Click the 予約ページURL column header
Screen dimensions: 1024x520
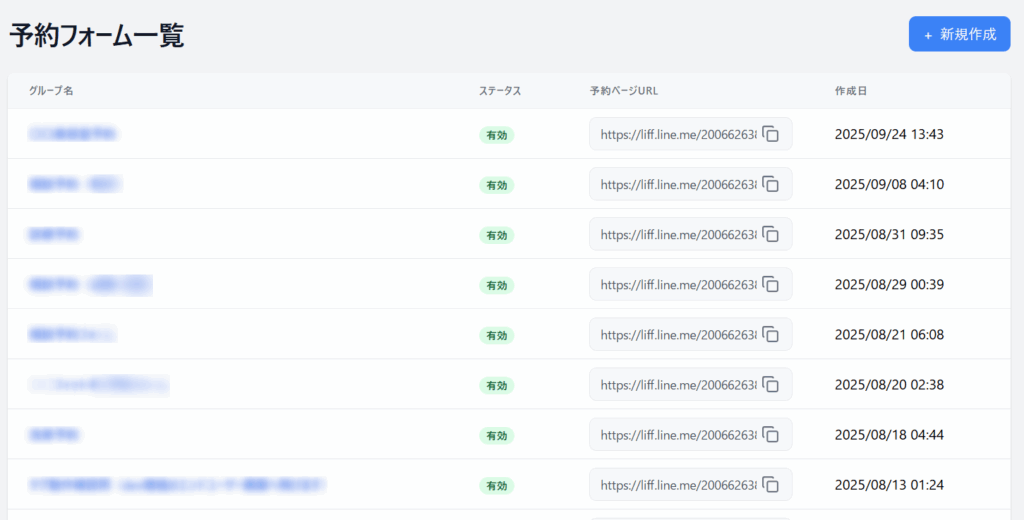624,91
